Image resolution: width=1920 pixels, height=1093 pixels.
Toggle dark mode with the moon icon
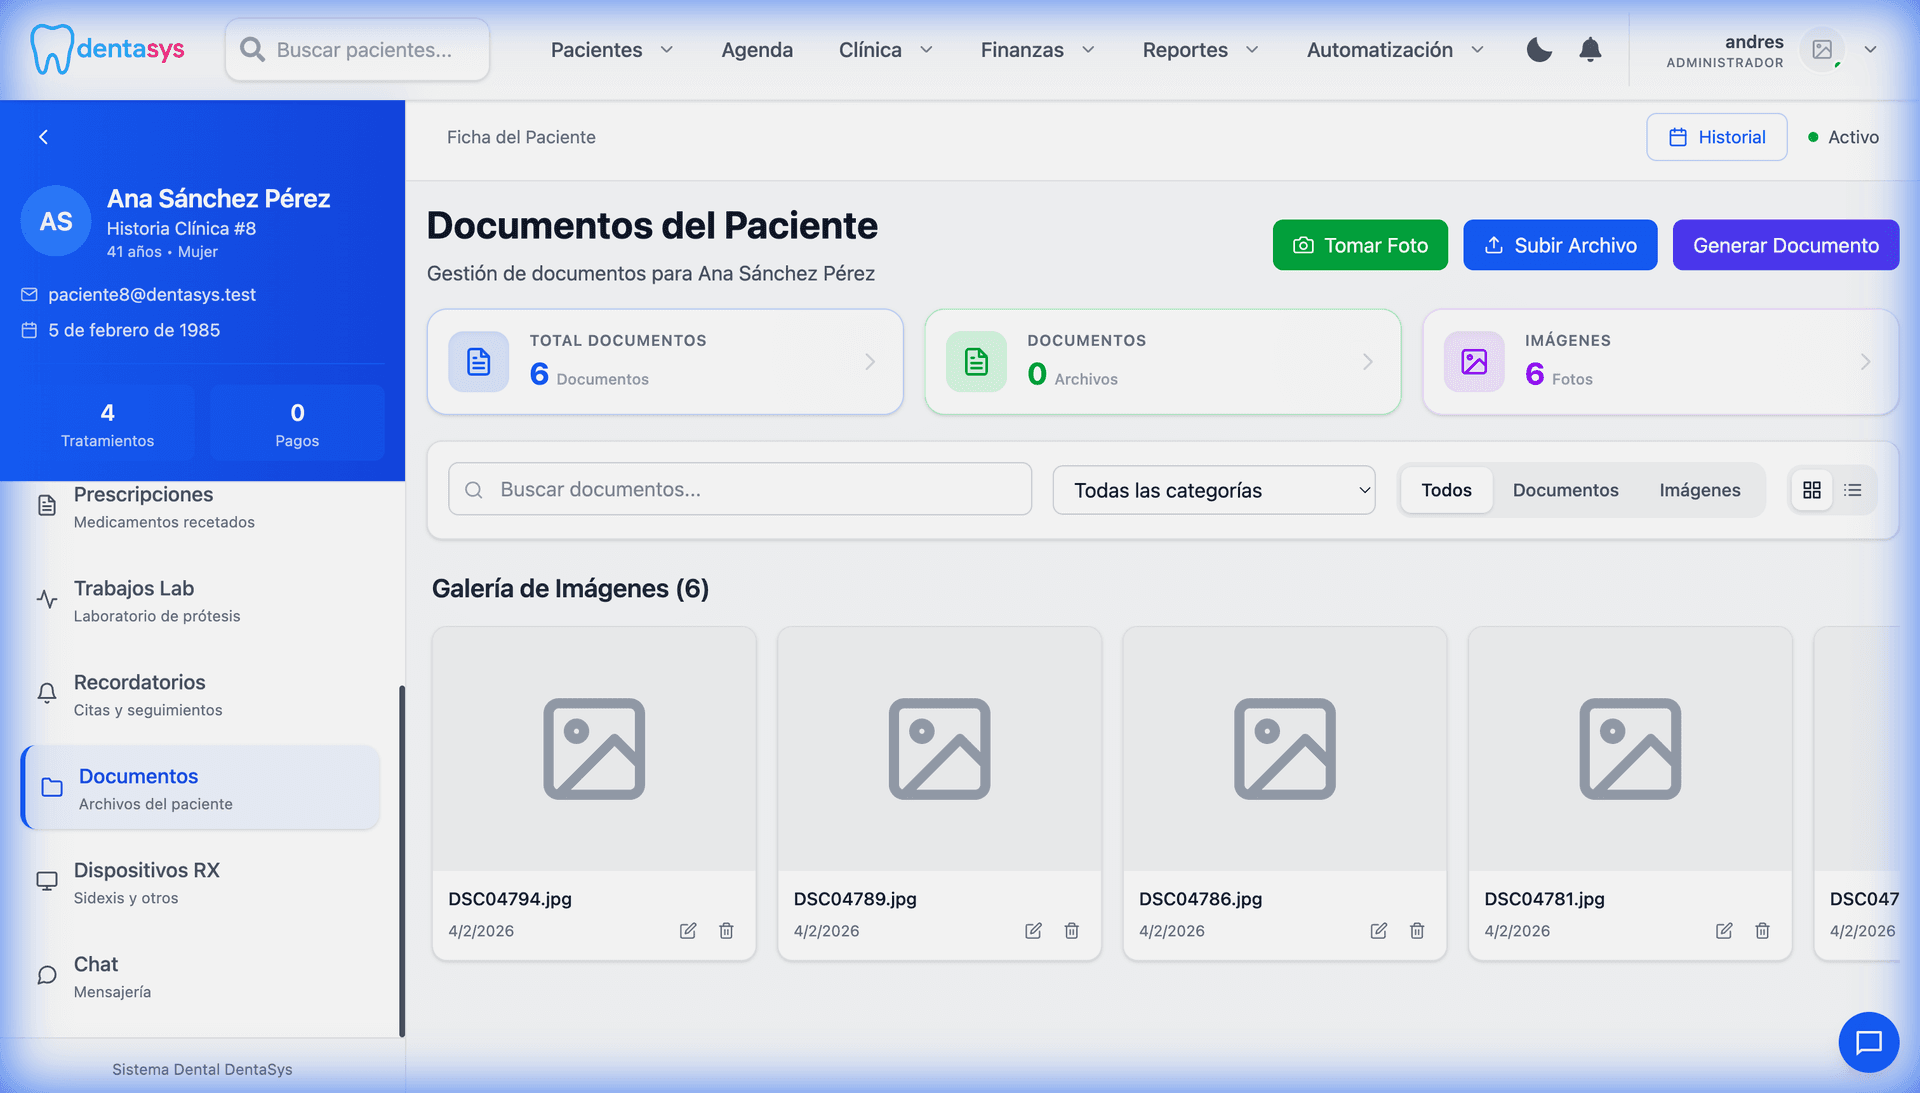tap(1538, 49)
